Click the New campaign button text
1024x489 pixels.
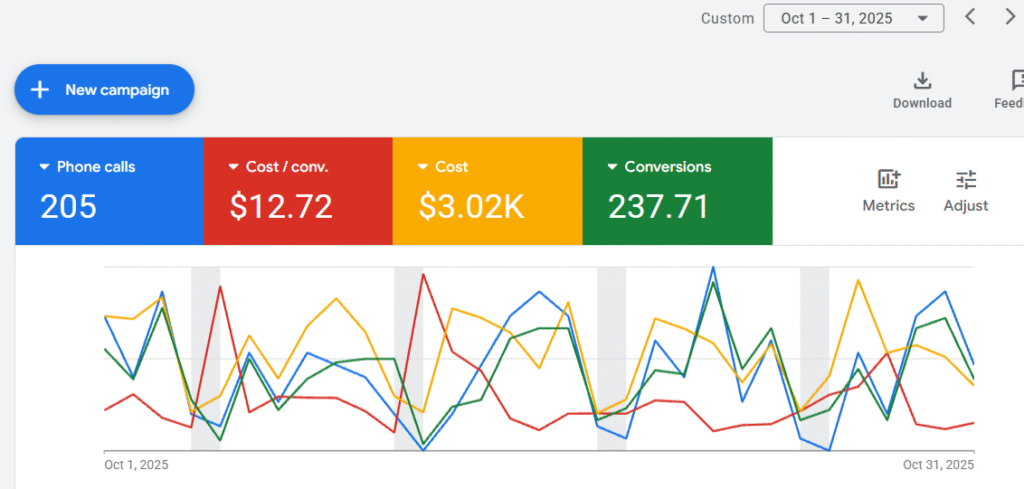117,90
